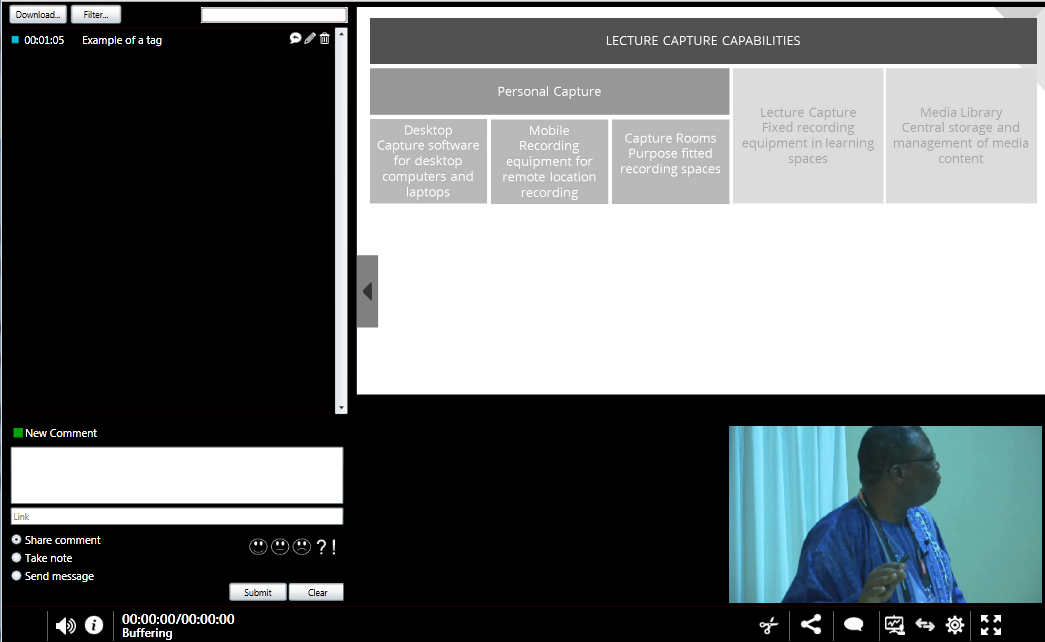Open the Filter... button
Image resolution: width=1045 pixels, height=642 pixels.
[96, 15]
